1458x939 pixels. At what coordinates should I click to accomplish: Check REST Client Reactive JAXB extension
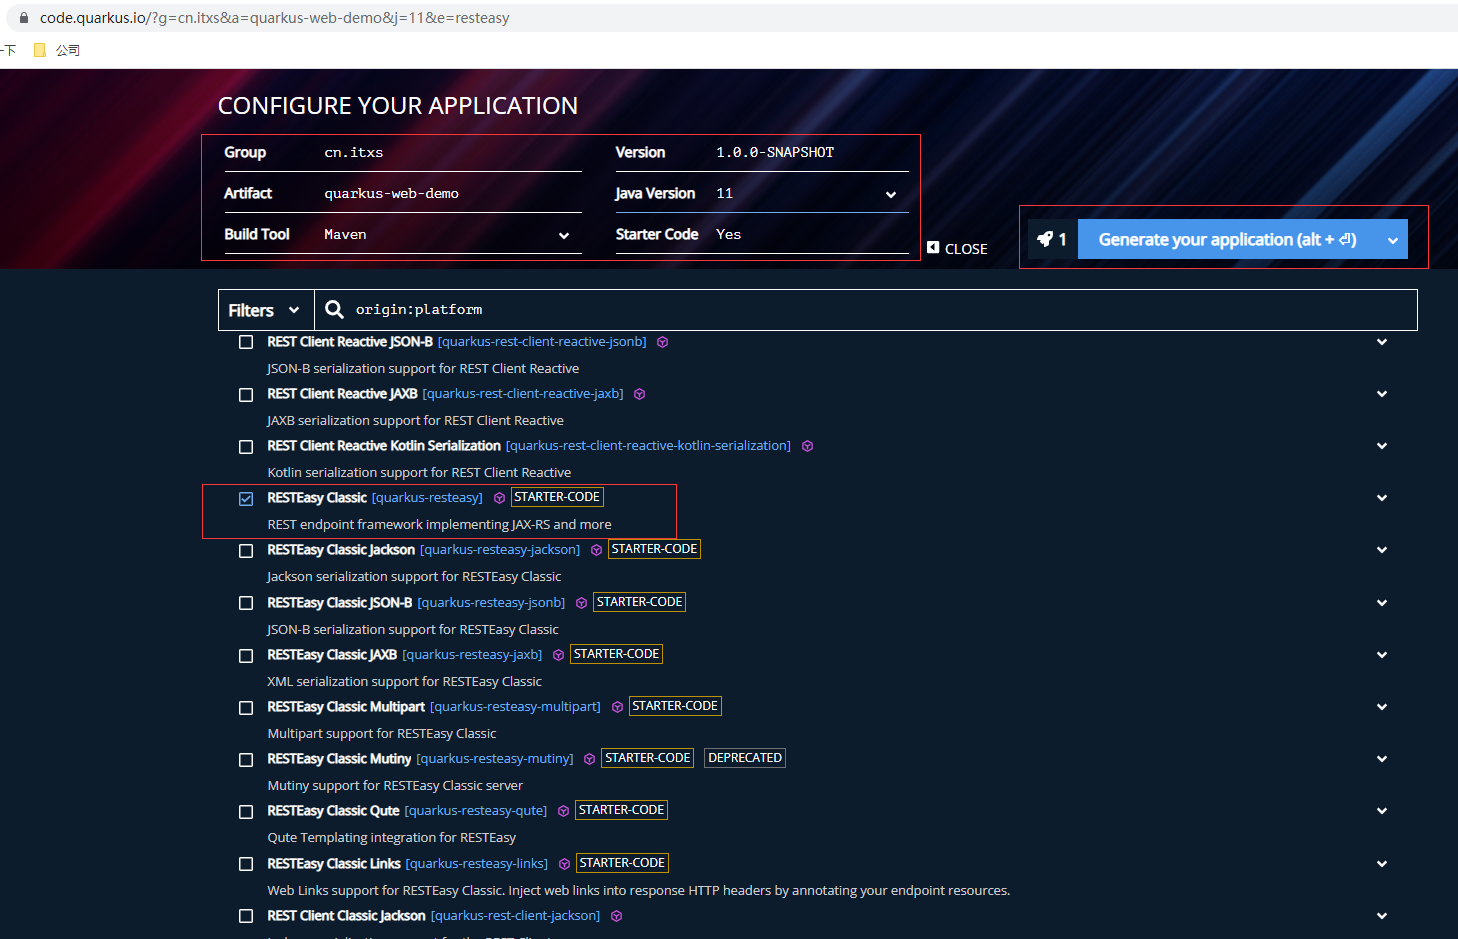click(x=246, y=394)
